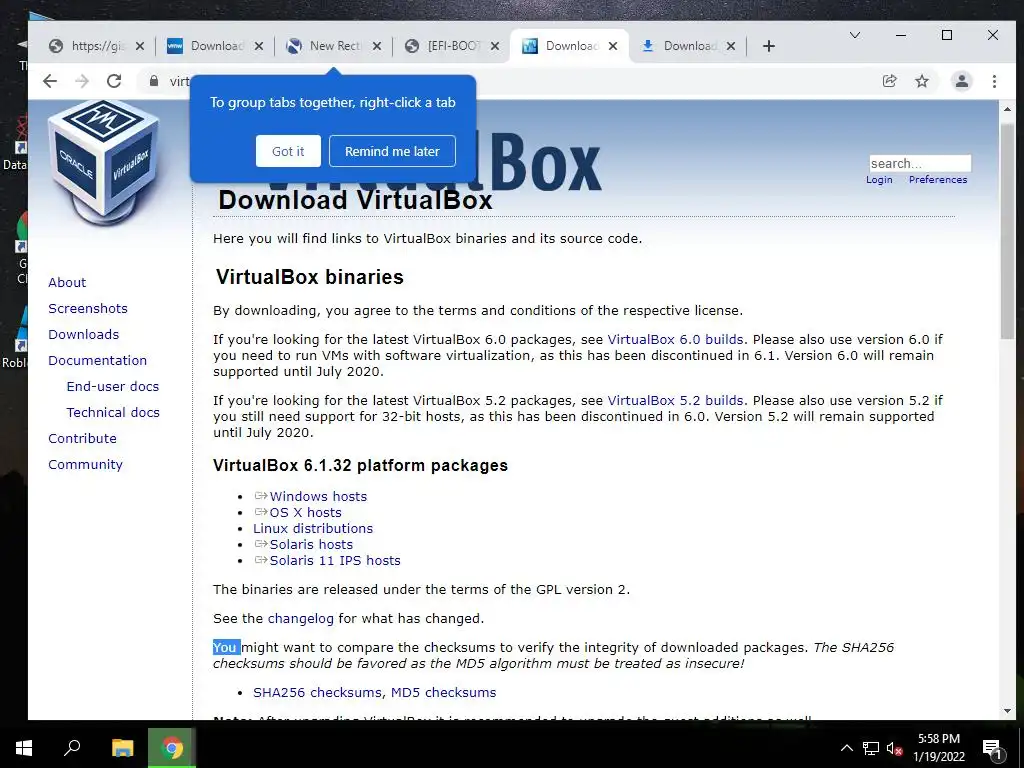Open Screenshots in the sidebar
This screenshot has width=1024, height=768.
click(88, 308)
